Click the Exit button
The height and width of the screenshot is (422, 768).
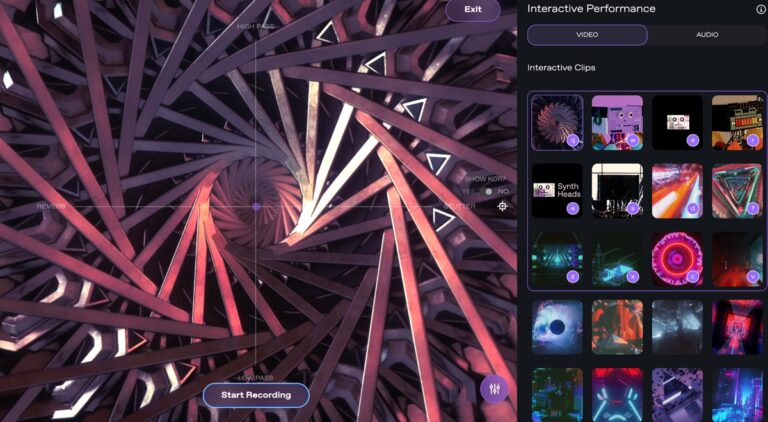pos(473,10)
